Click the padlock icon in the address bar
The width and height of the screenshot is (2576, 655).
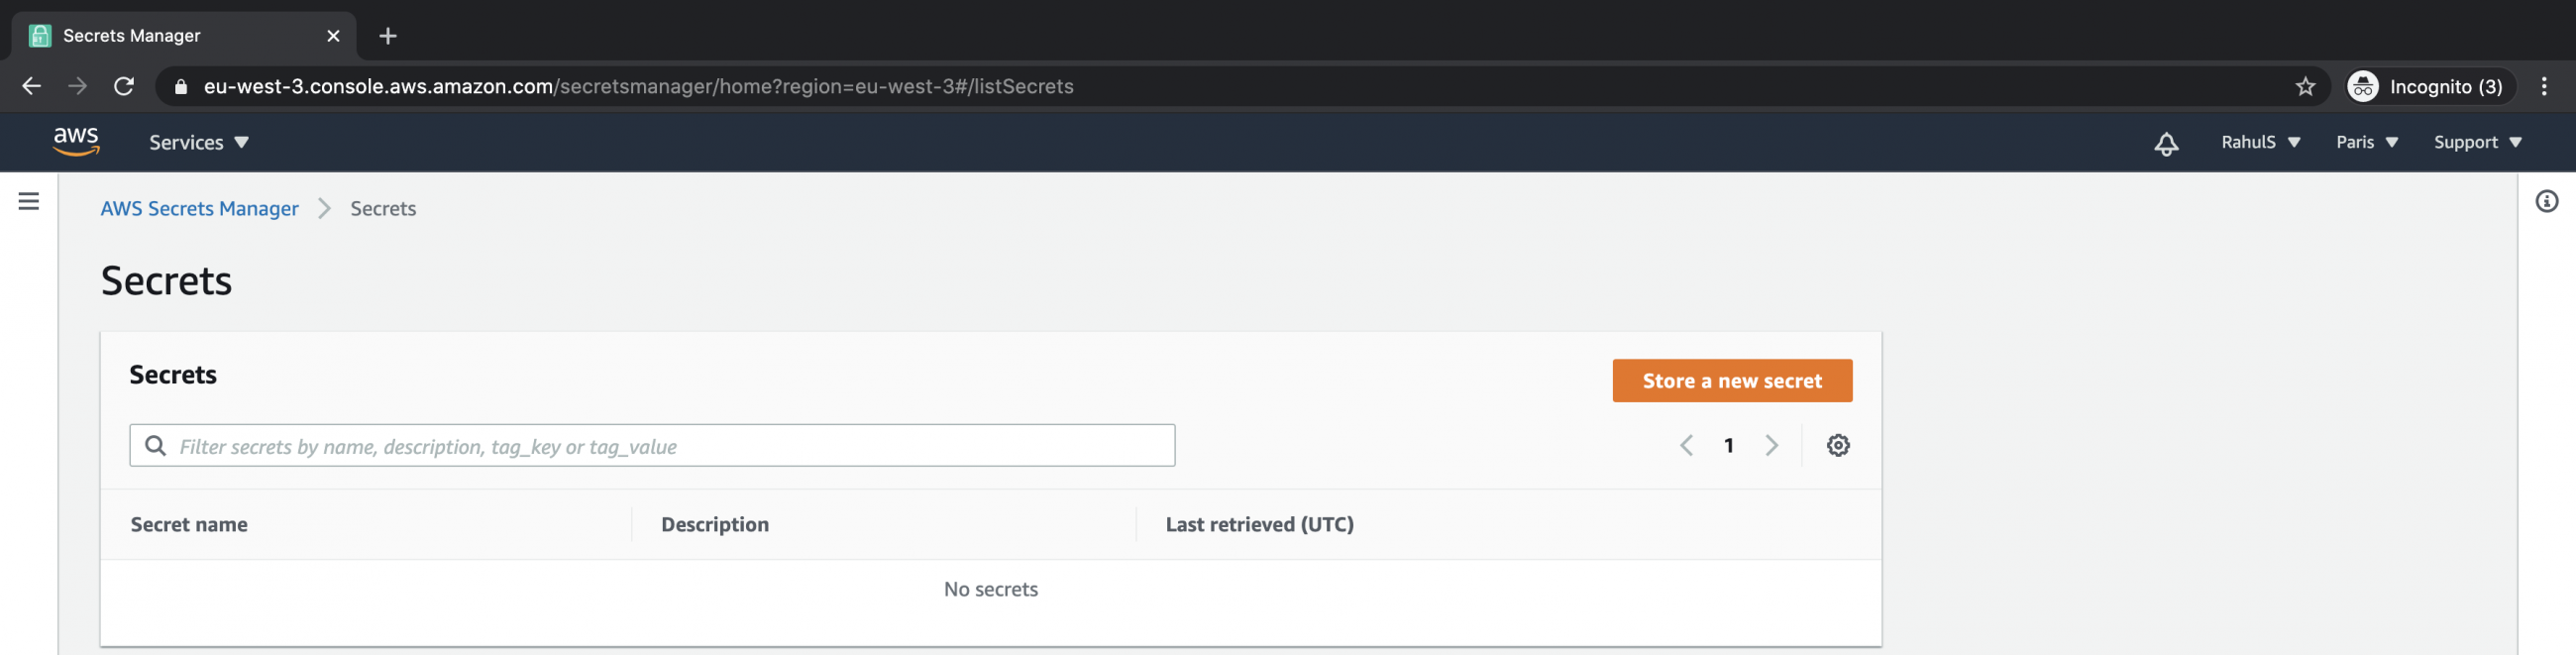point(181,86)
